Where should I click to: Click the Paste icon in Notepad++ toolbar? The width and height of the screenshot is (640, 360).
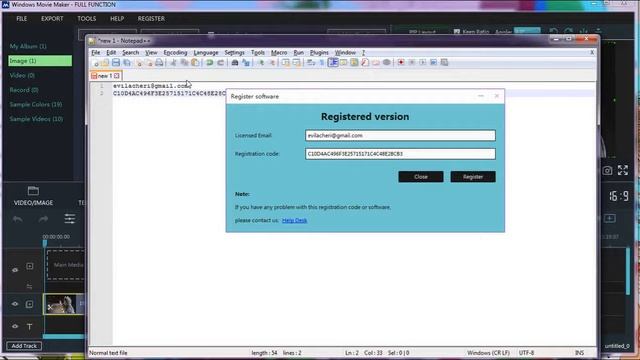point(195,63)
